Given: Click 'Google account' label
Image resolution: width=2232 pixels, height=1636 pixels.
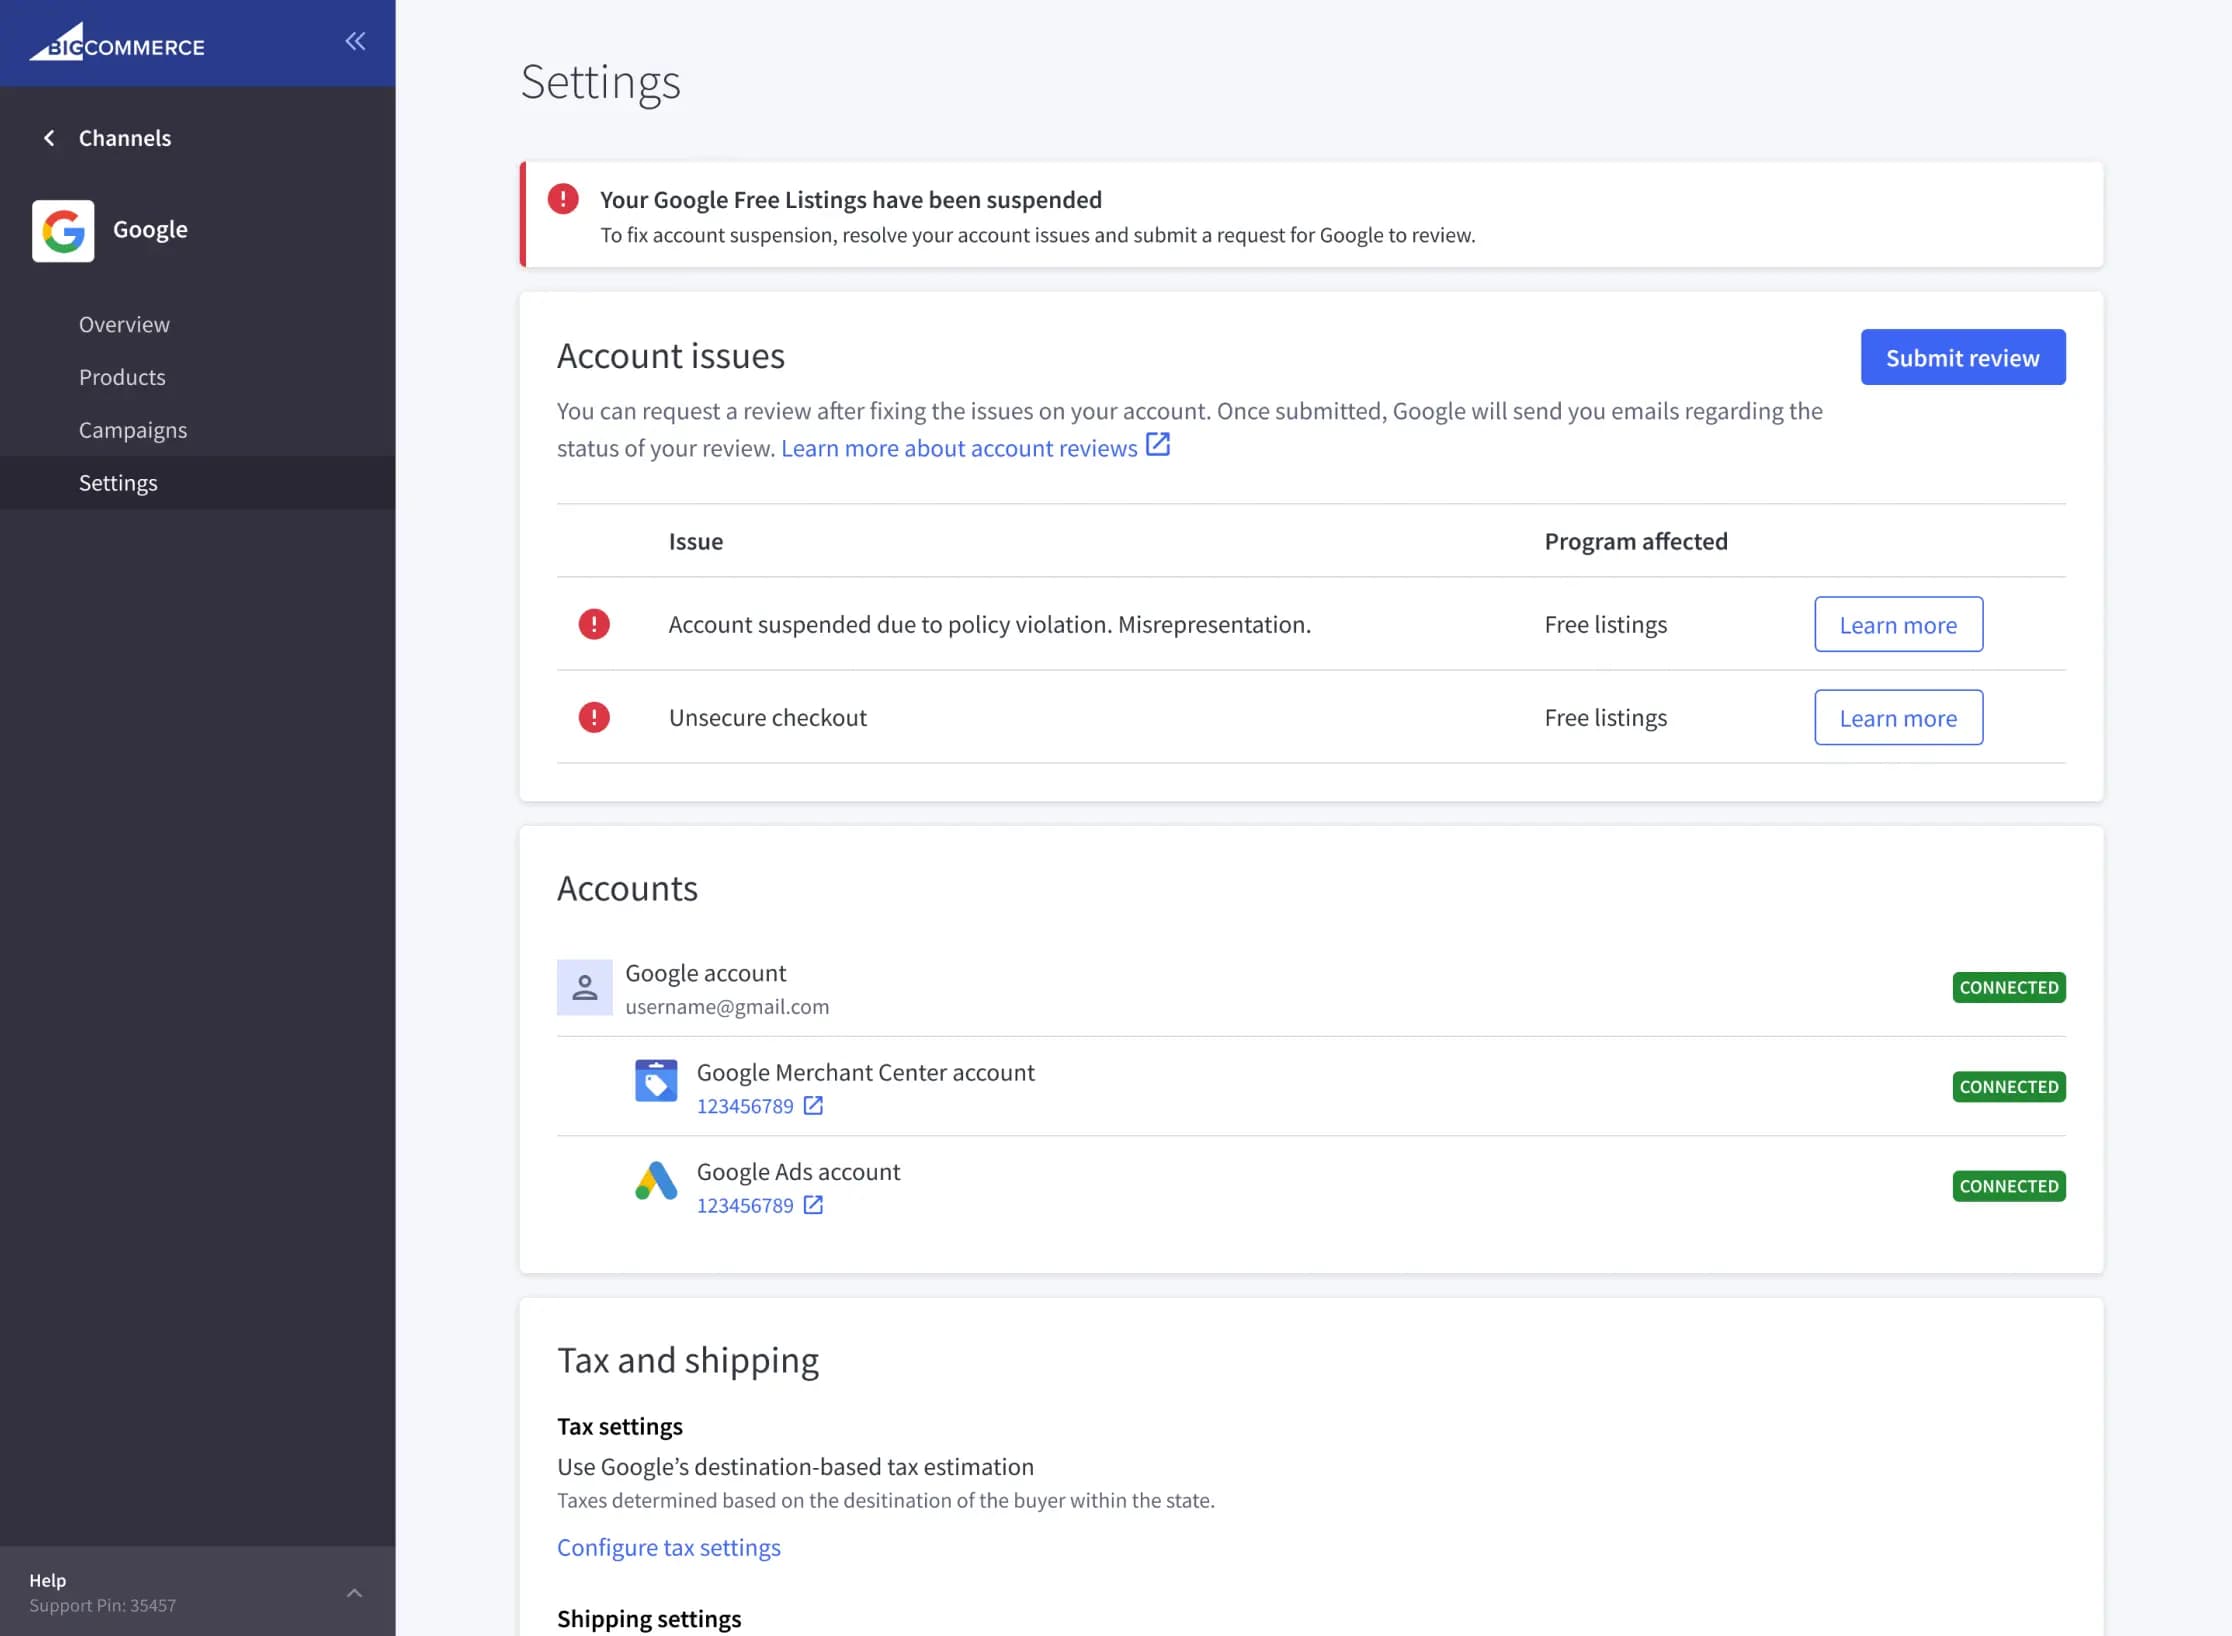Looking at the screenshot, I should pos(706,973).
